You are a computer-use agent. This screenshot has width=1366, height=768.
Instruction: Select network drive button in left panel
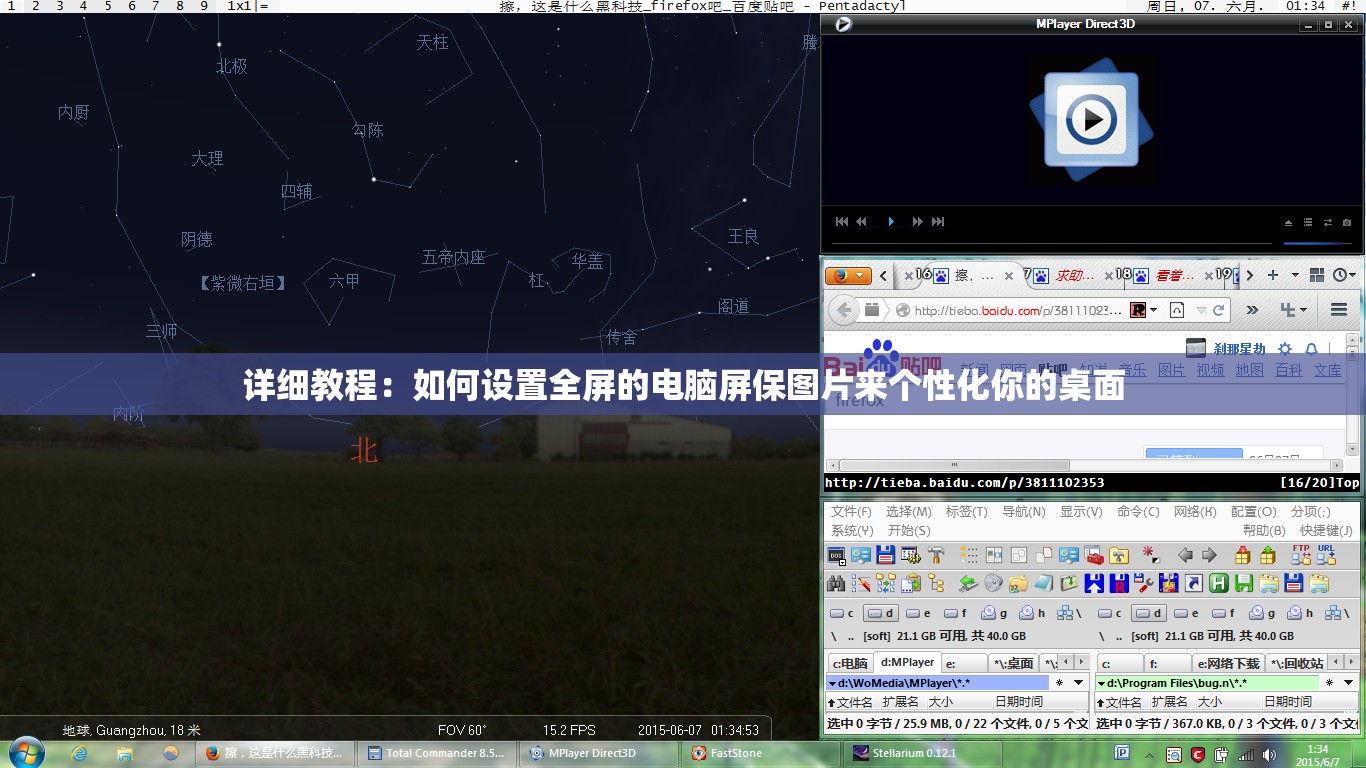(x=1071, y=613)
